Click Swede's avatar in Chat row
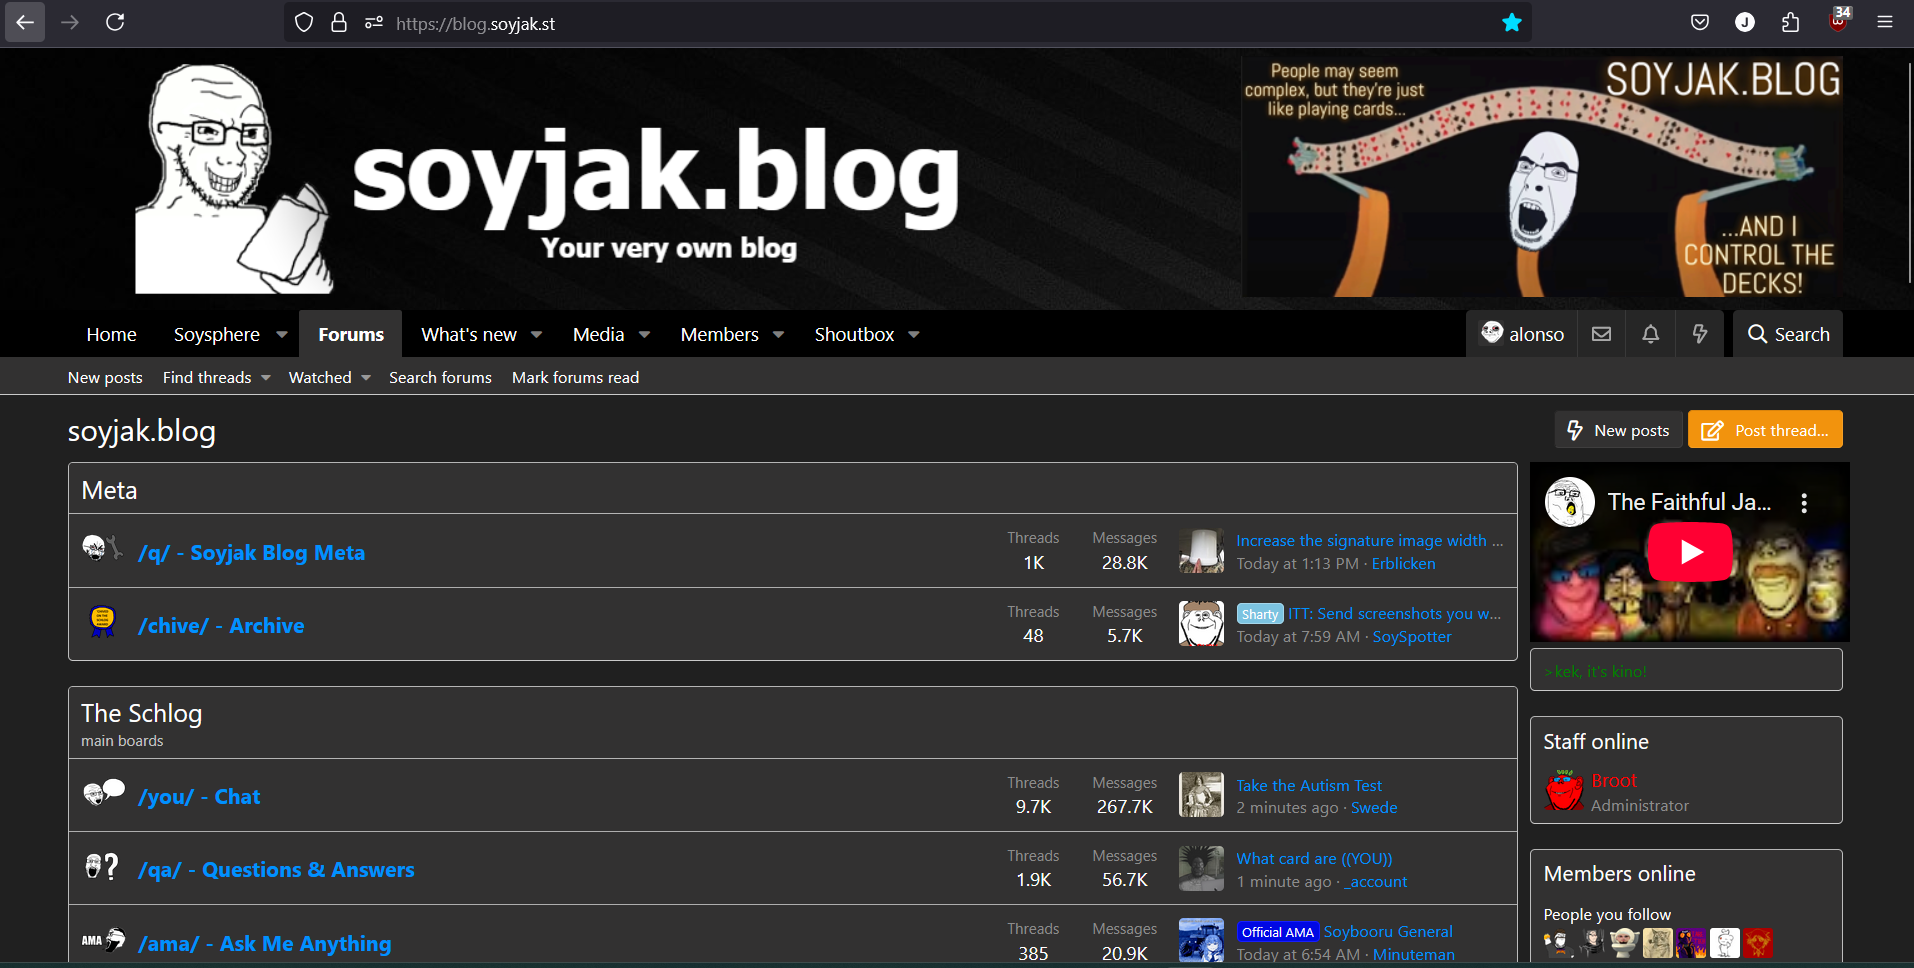This screenshot has width=1914, height=968. pyautogui.click(x=1201, y=795)
